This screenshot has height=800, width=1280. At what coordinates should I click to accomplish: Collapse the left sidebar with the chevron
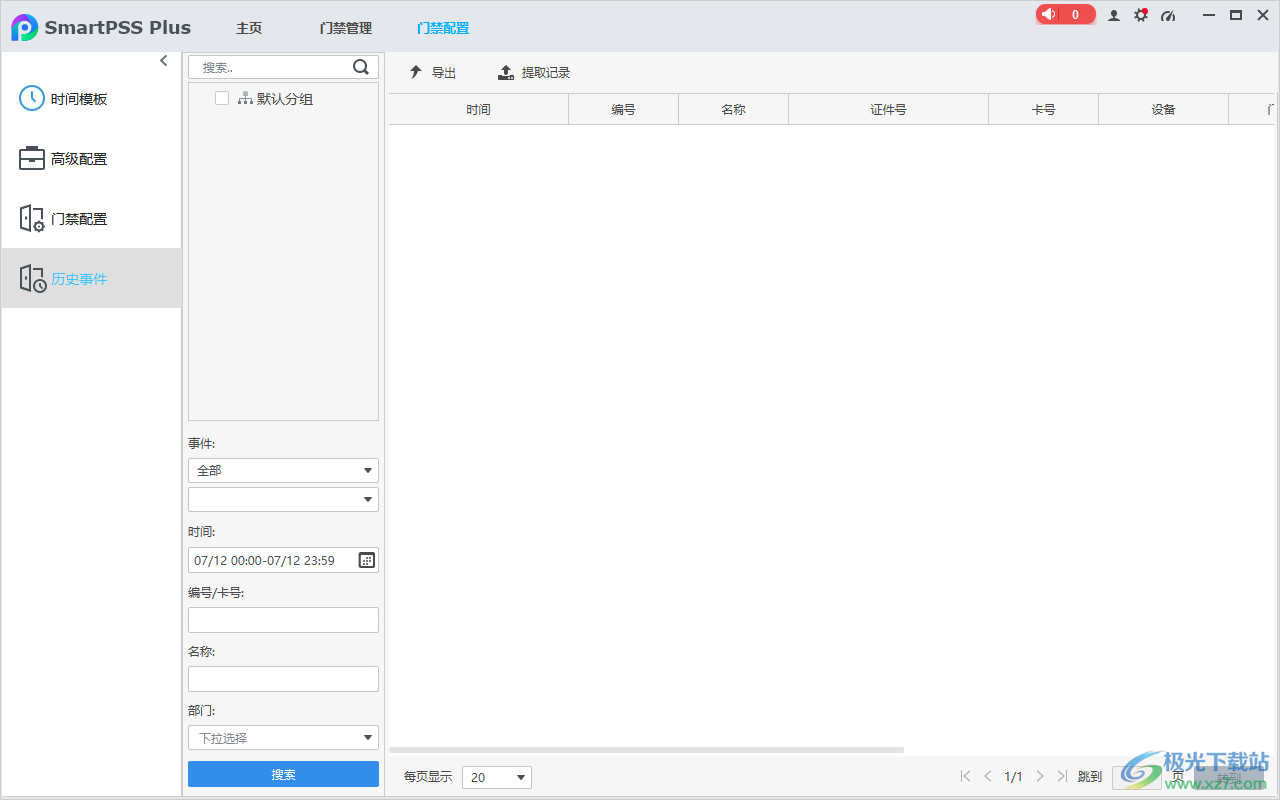pyautogui.click(x=164, y=61)
